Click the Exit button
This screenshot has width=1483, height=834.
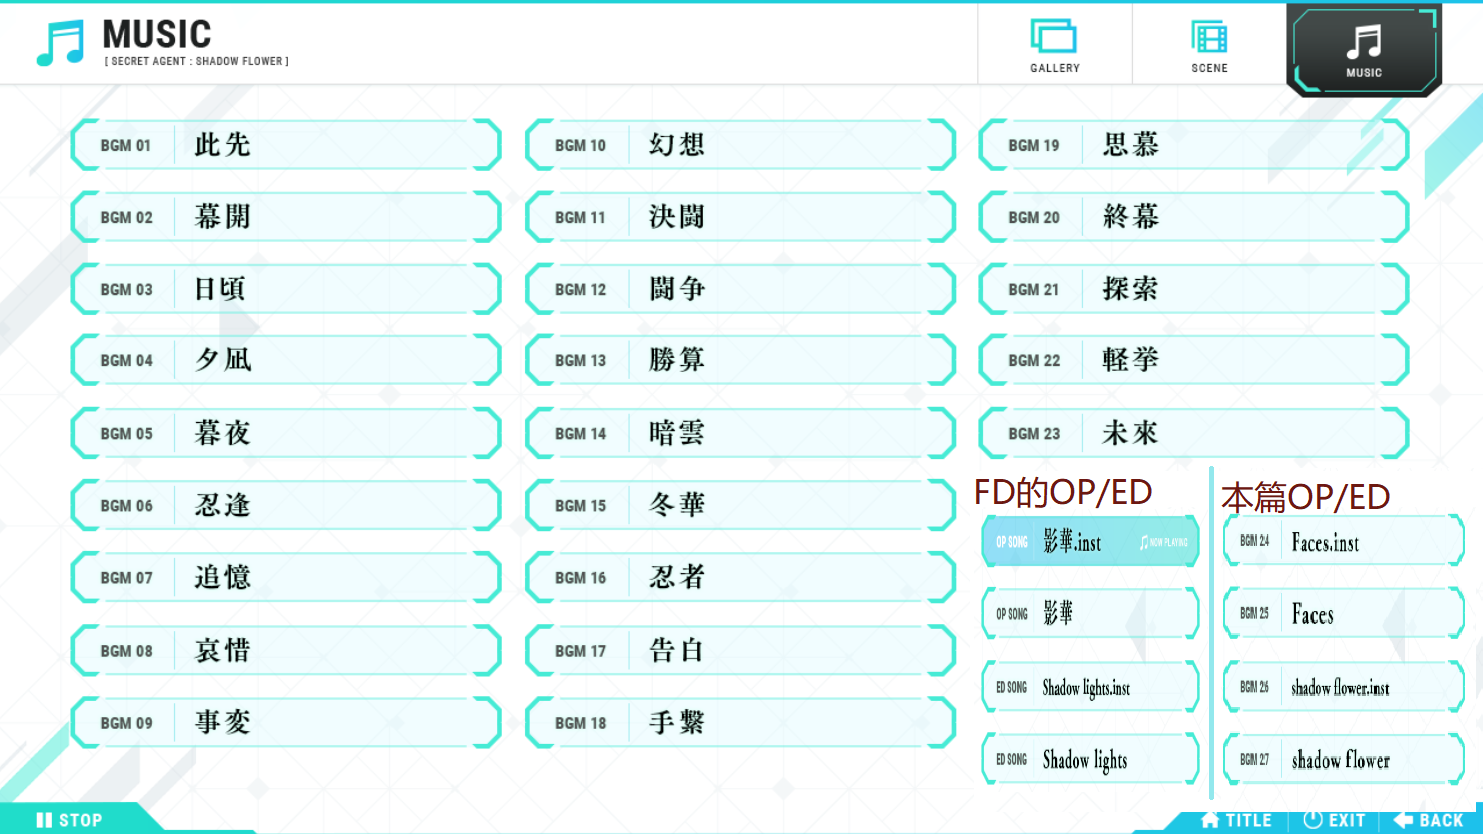coord(1334,820)
